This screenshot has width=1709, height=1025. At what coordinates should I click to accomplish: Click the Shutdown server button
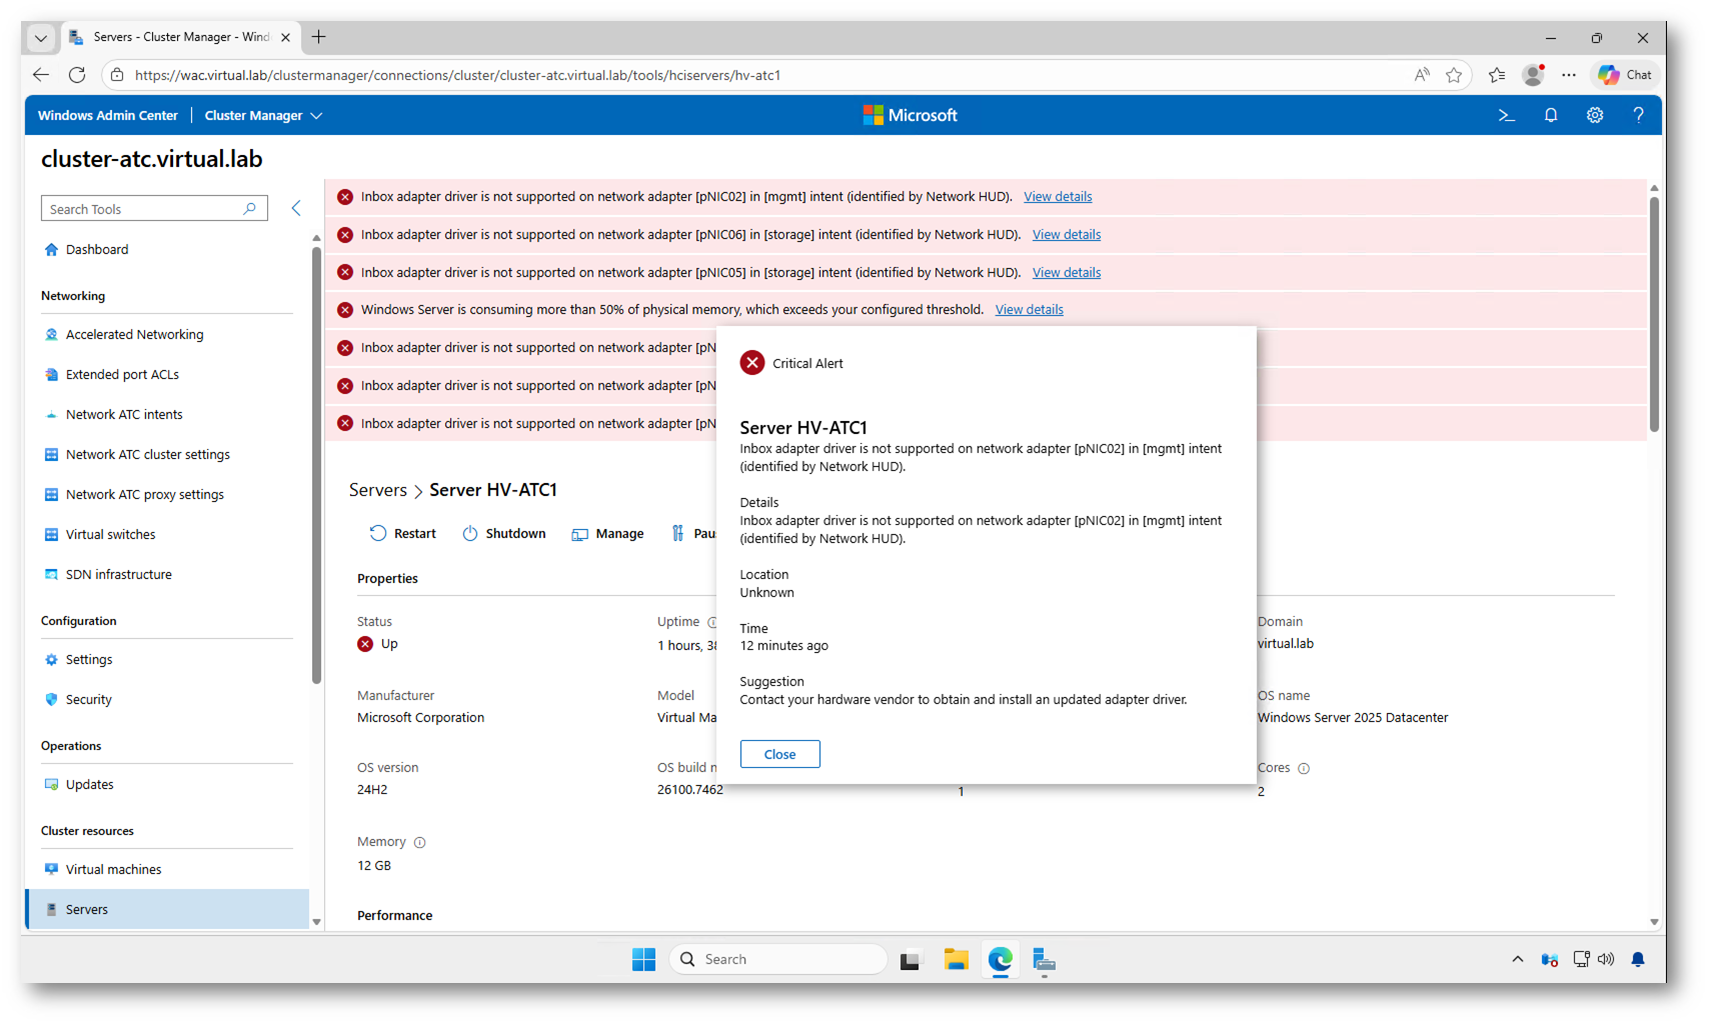point(504,534)
